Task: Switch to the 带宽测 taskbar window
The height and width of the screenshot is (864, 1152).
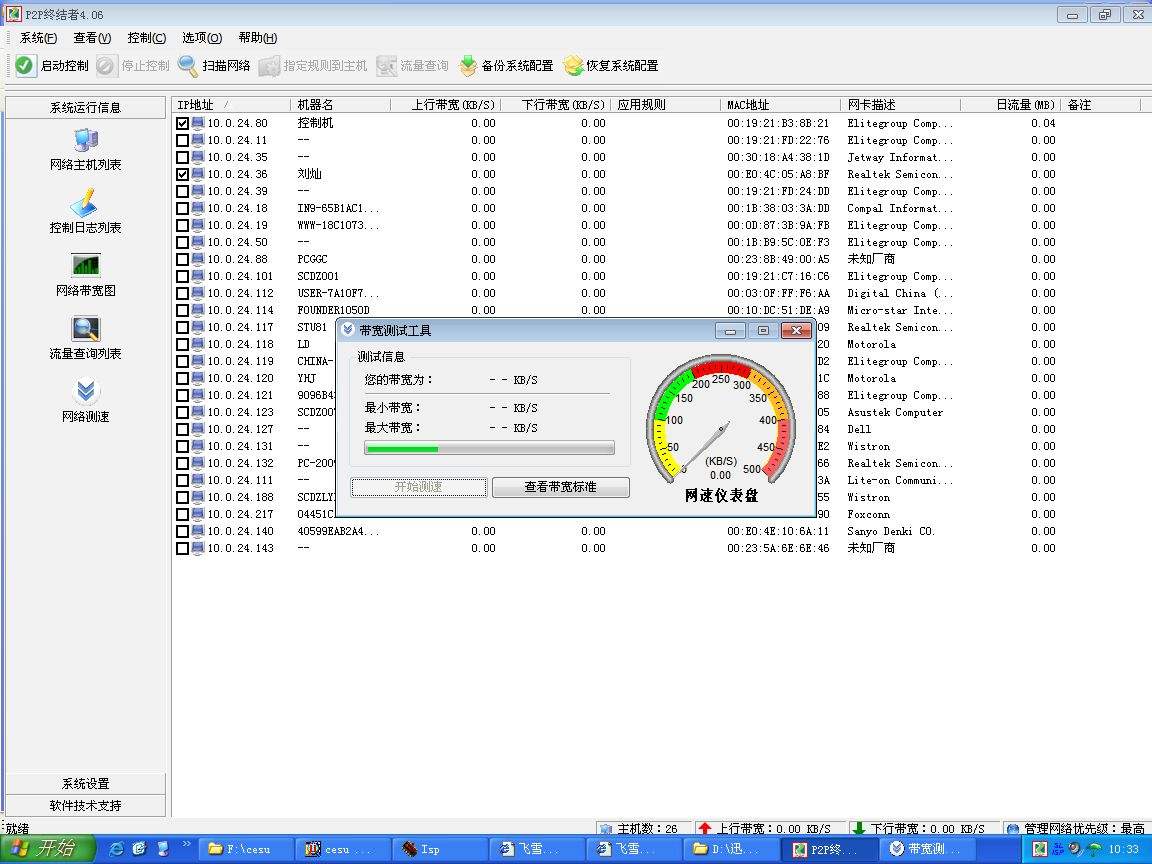Action: tap(925, 849)
